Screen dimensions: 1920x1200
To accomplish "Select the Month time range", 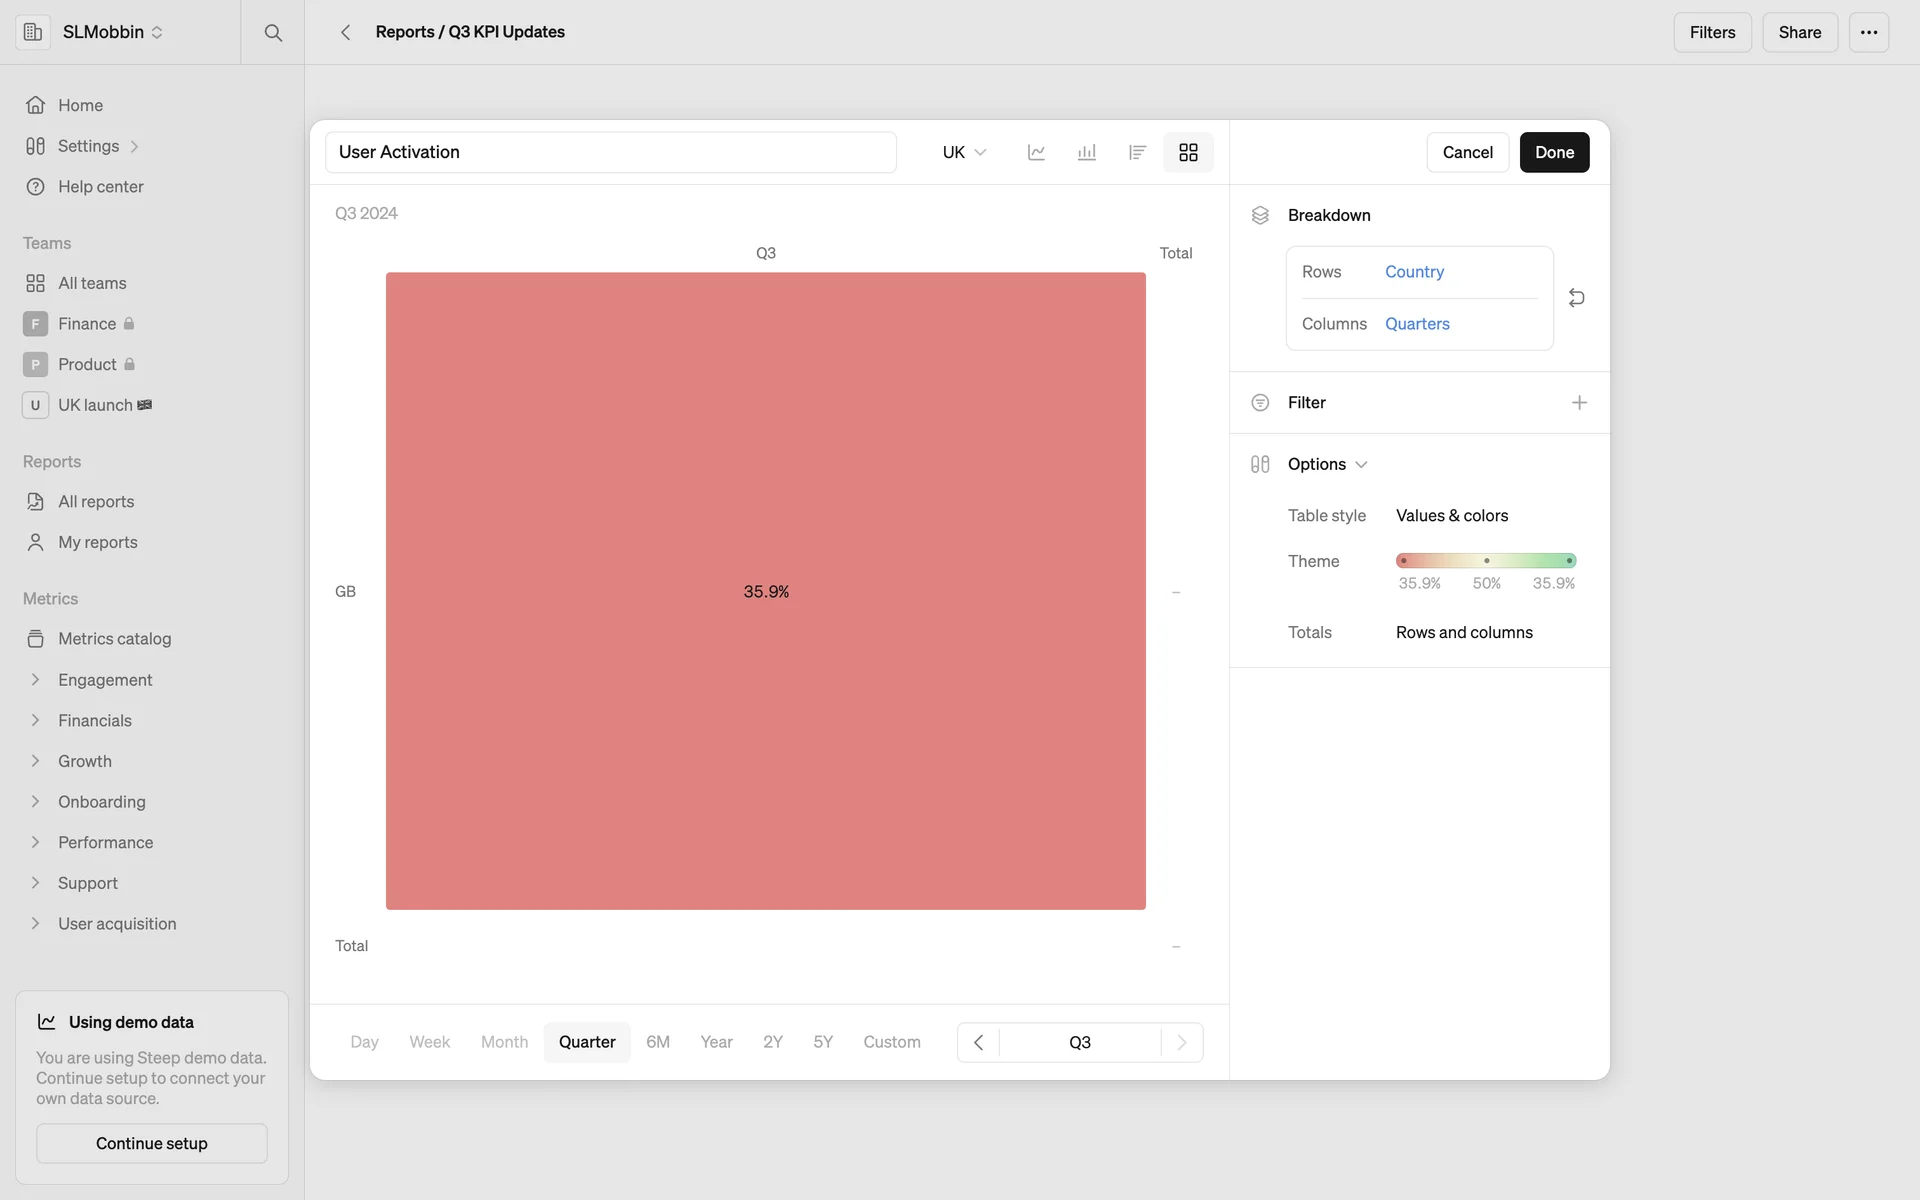I will [504, 1042].
